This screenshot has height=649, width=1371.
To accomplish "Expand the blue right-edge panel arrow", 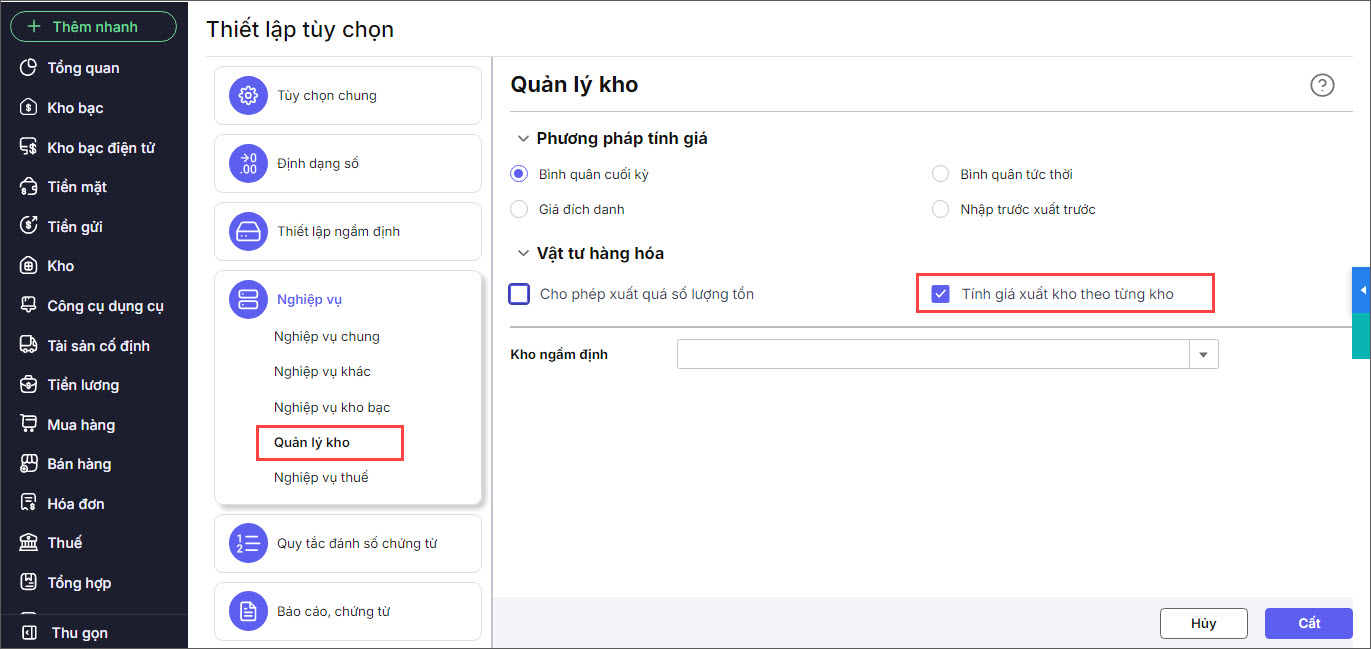I will tap(1361, 290).
